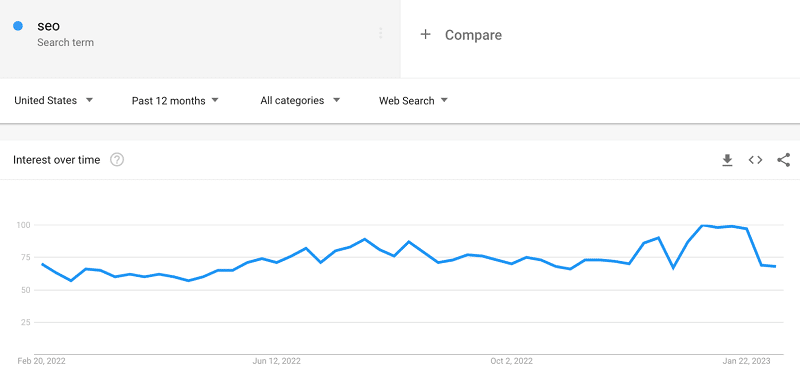
Task: Open the Web Search type dropdown
Action: pos(413,101)
